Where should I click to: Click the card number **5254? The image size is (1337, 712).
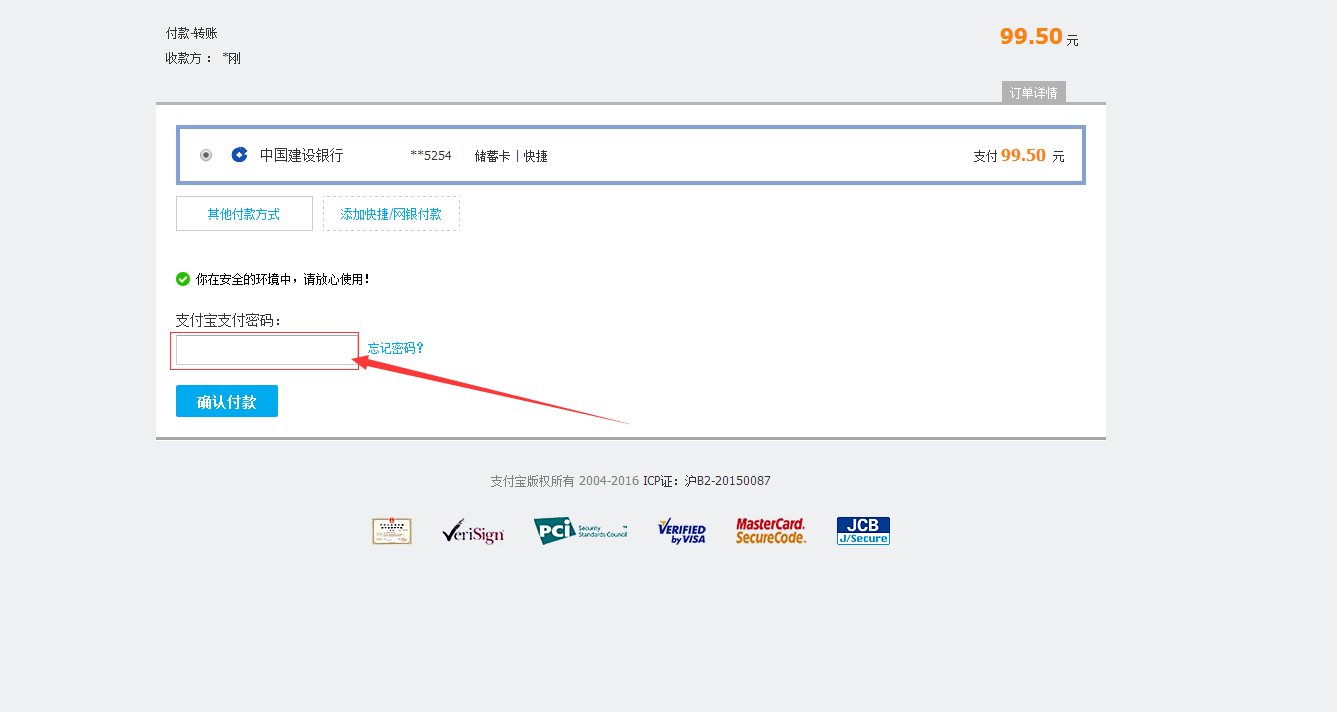431,155
